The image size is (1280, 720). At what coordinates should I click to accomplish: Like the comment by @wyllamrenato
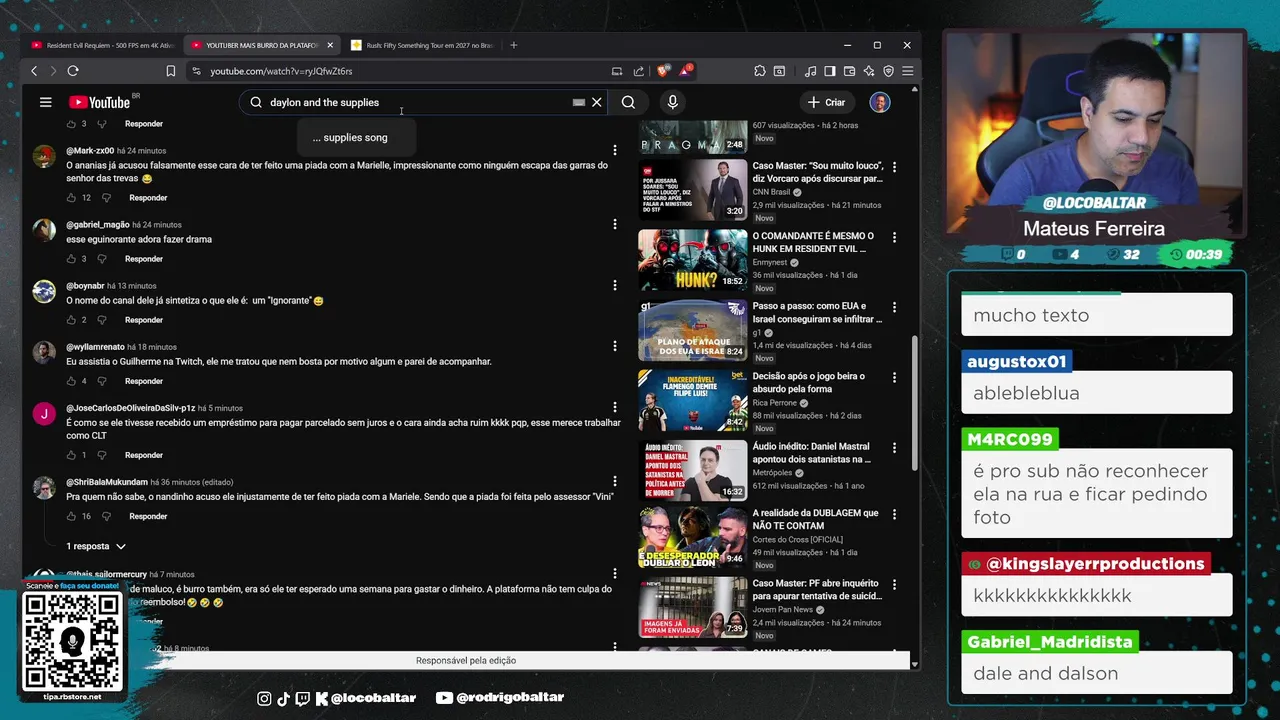click(x=71, y=381)
